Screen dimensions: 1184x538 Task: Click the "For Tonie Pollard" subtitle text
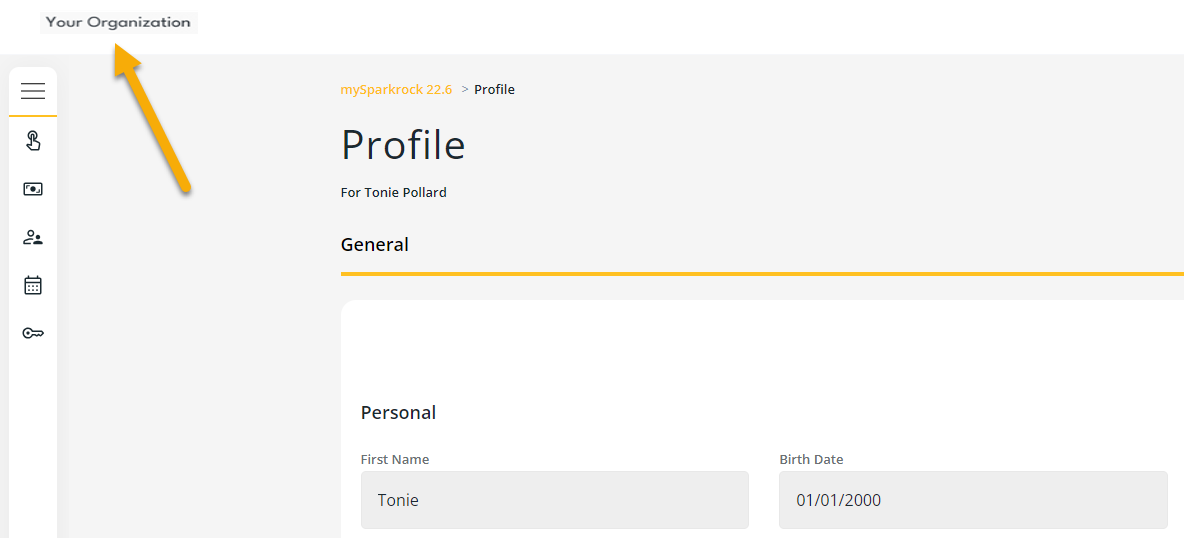coord(394,192)
